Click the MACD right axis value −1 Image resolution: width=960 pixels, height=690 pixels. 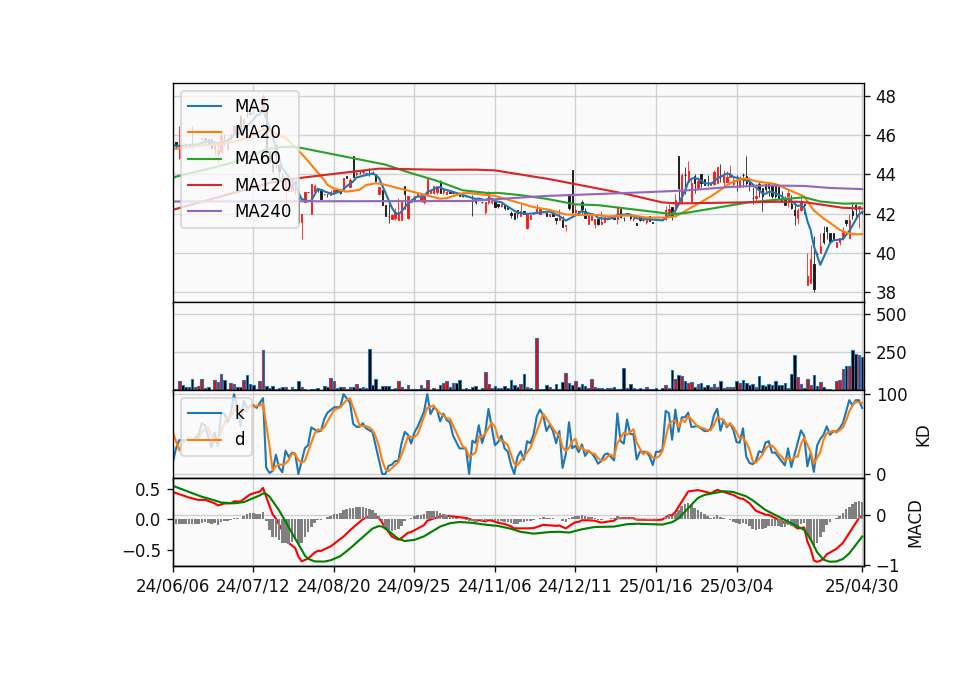(x=887, y=566)
